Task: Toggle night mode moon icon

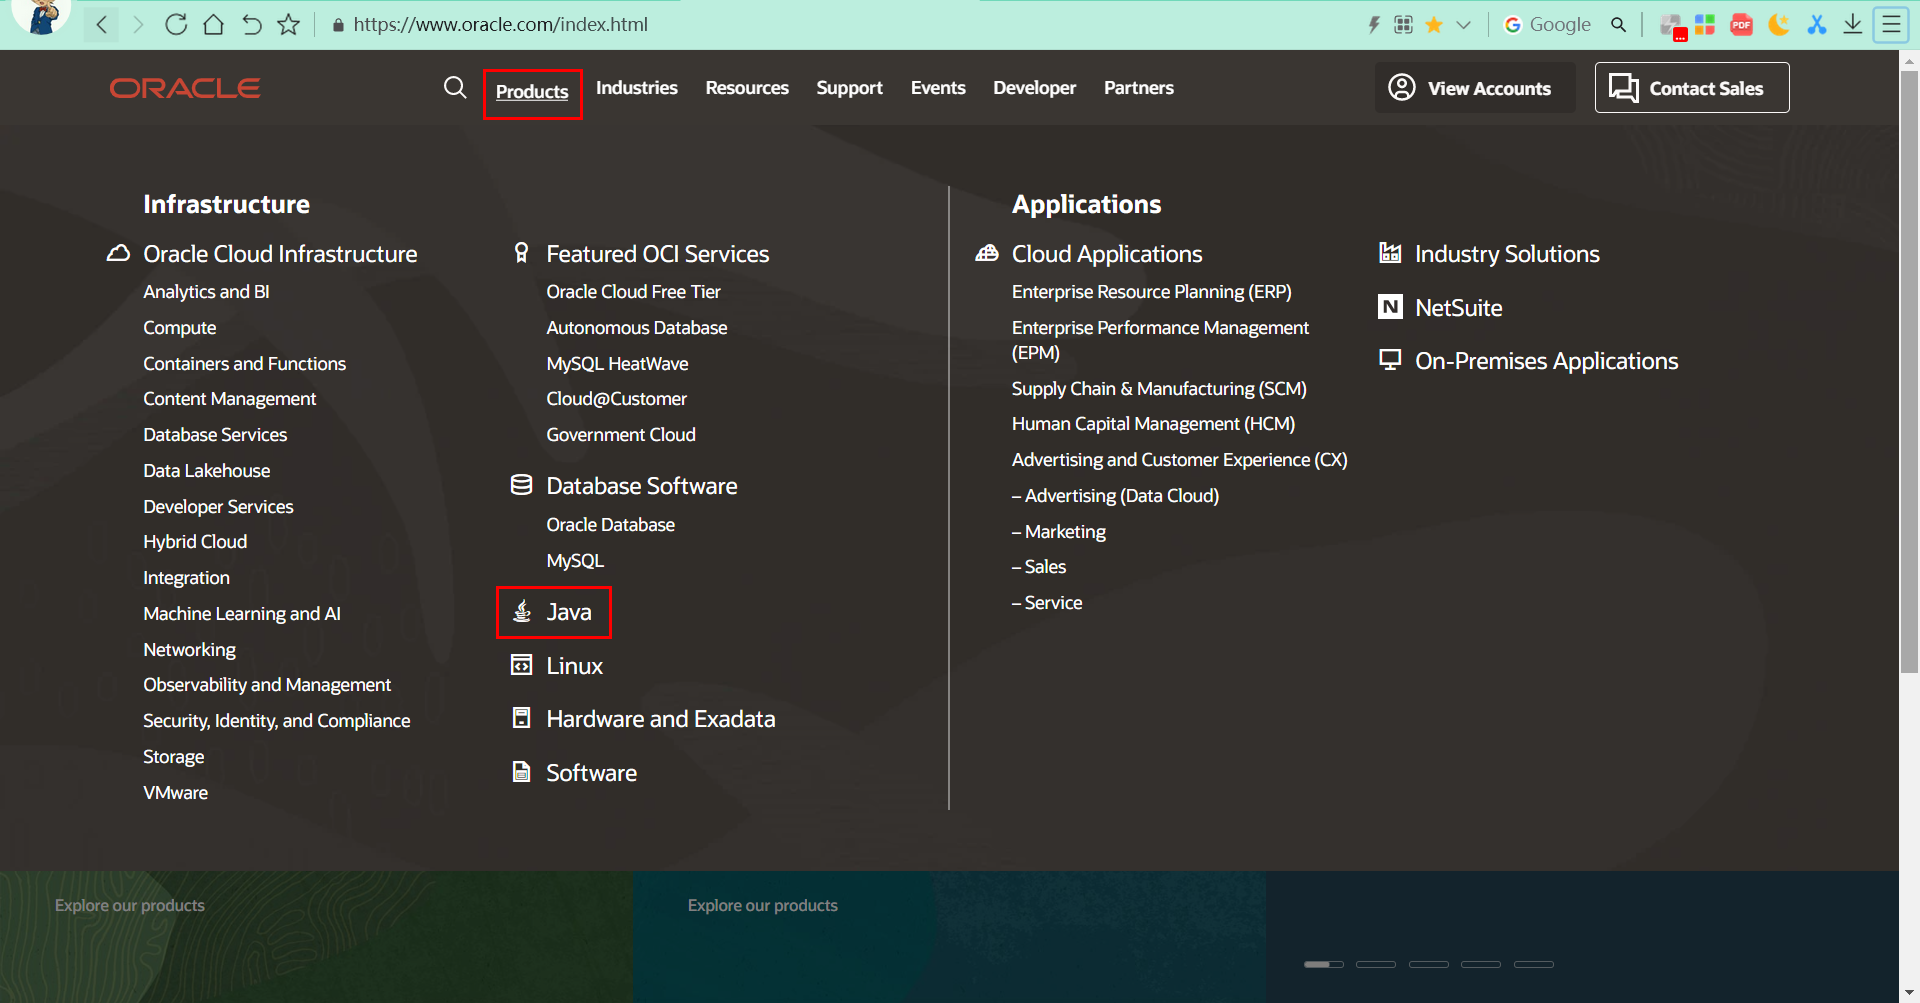Action: pyautogui.click(x=1779, y=24)
